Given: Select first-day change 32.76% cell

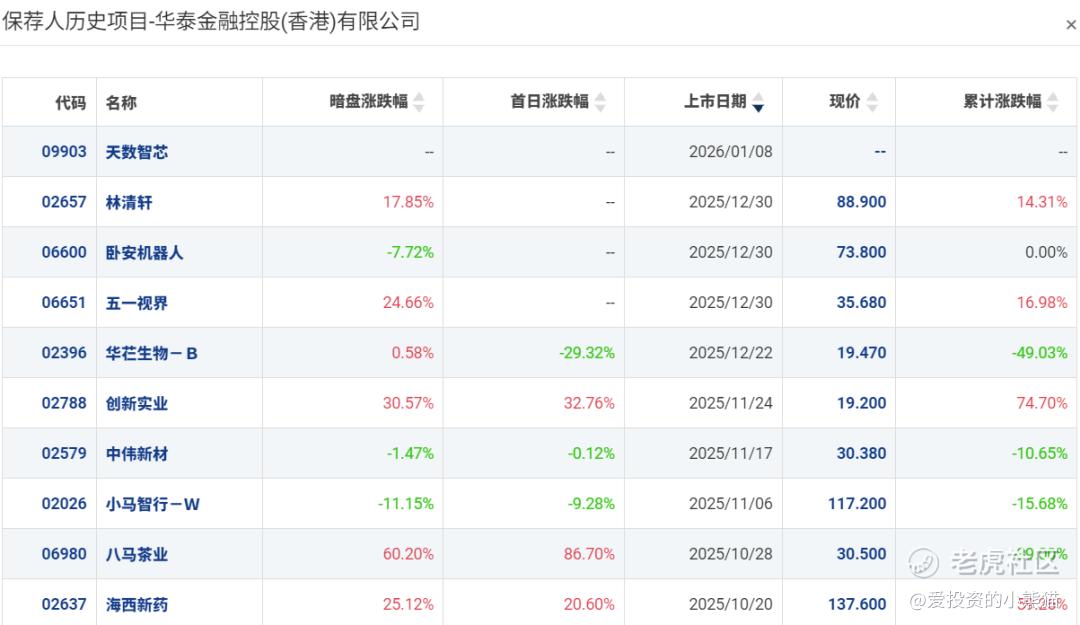Looking at the screenshot, I should click(x=590, y=403).
